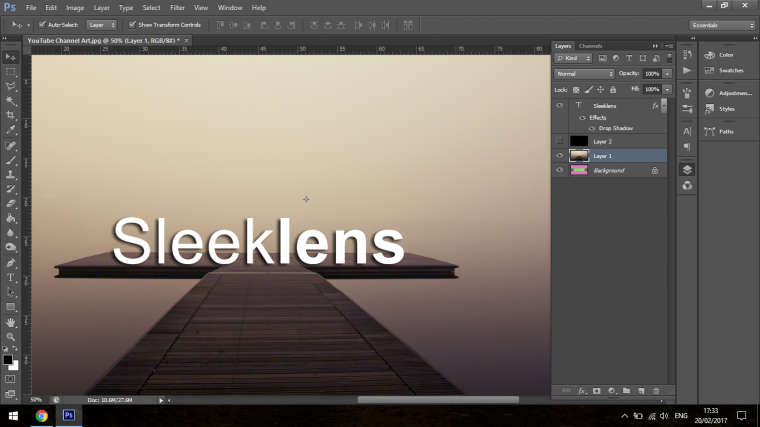Open the Normal blend mode dropdown
This screenshot has width=760, height=427.
[x=584, y=74]
